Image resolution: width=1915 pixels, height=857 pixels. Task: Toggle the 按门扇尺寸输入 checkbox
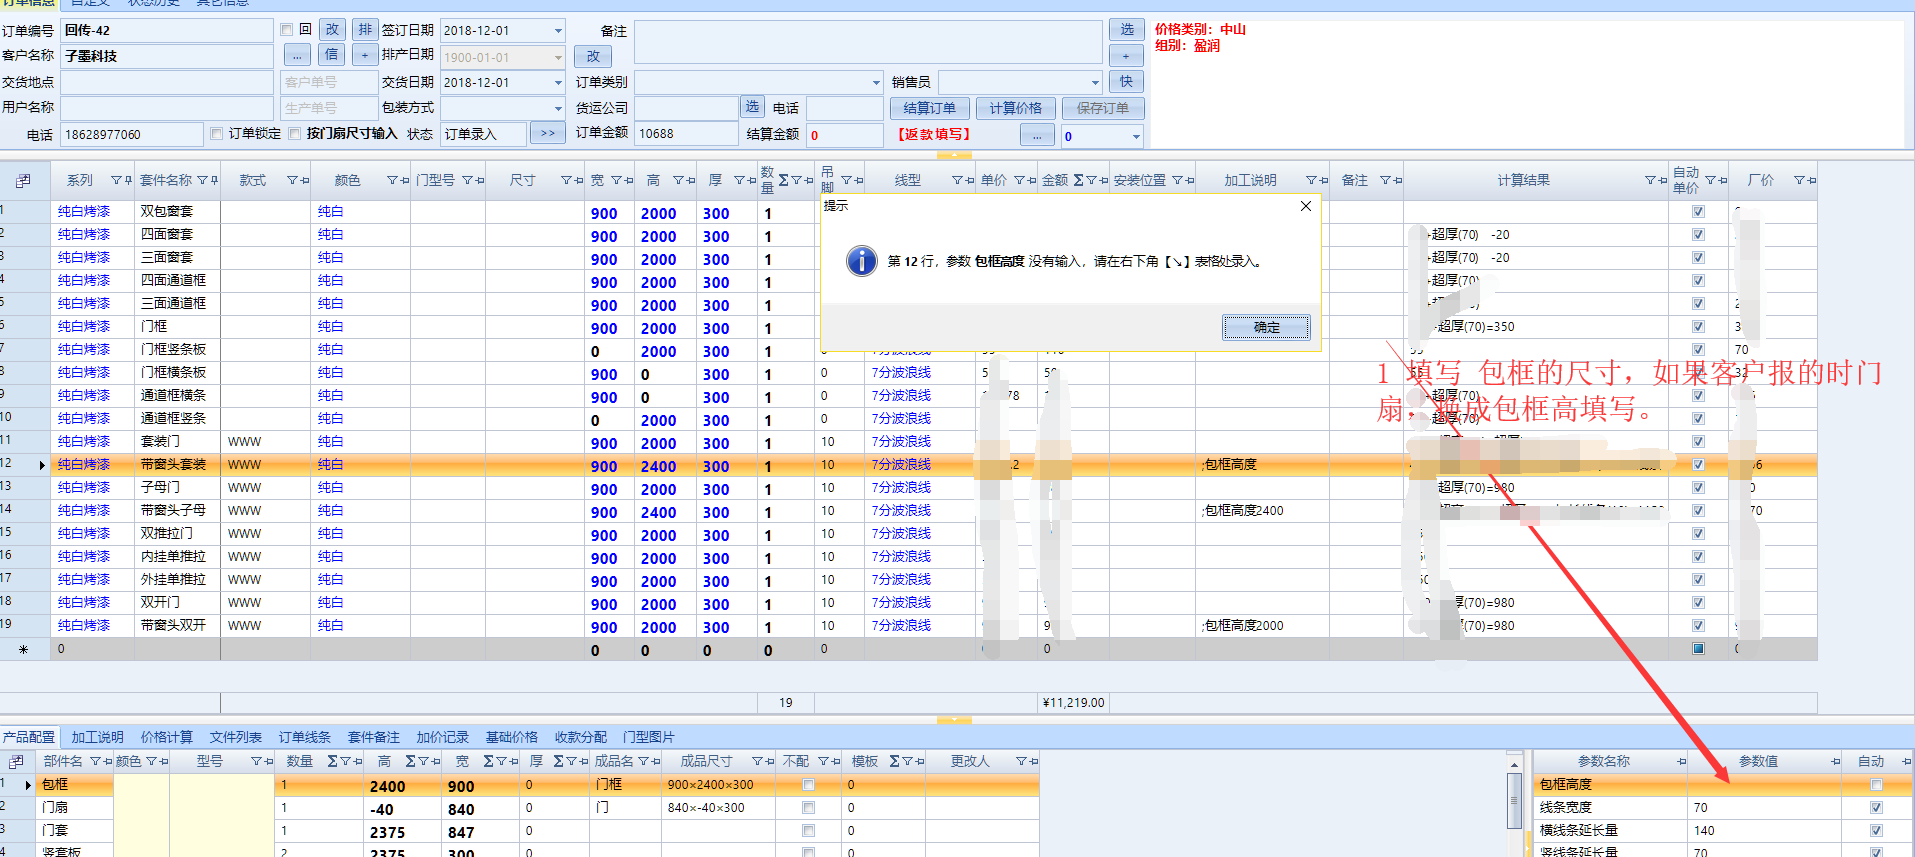[x=295, y=134]
